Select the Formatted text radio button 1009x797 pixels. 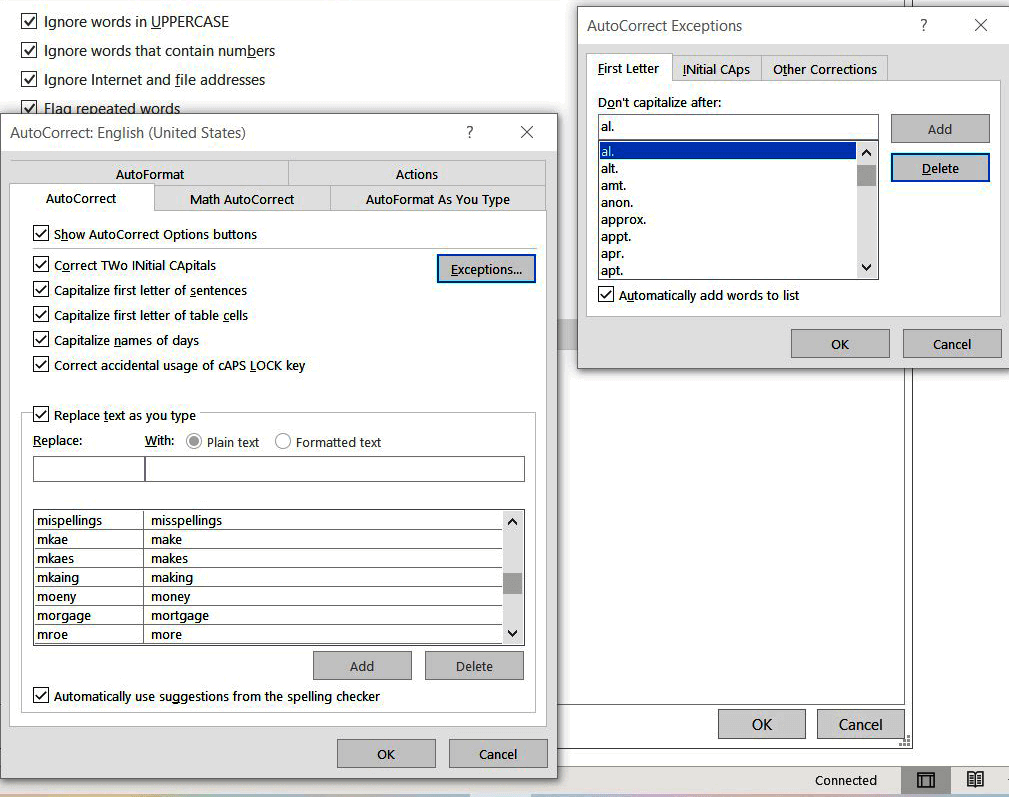tap(283, 441)
